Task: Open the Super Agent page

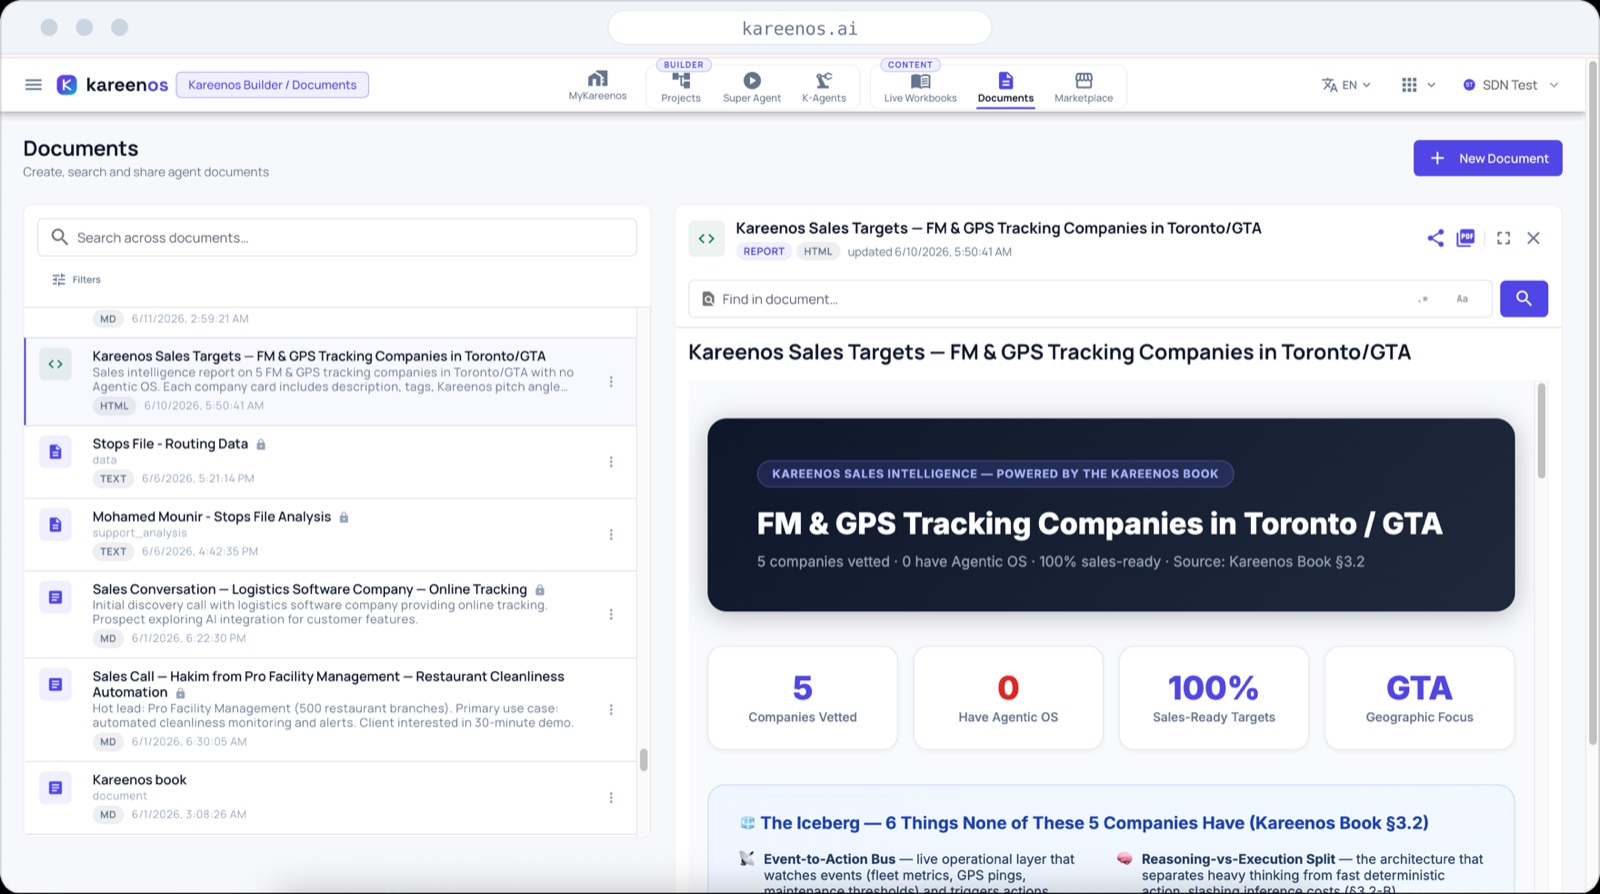Action: pos(752,87)
